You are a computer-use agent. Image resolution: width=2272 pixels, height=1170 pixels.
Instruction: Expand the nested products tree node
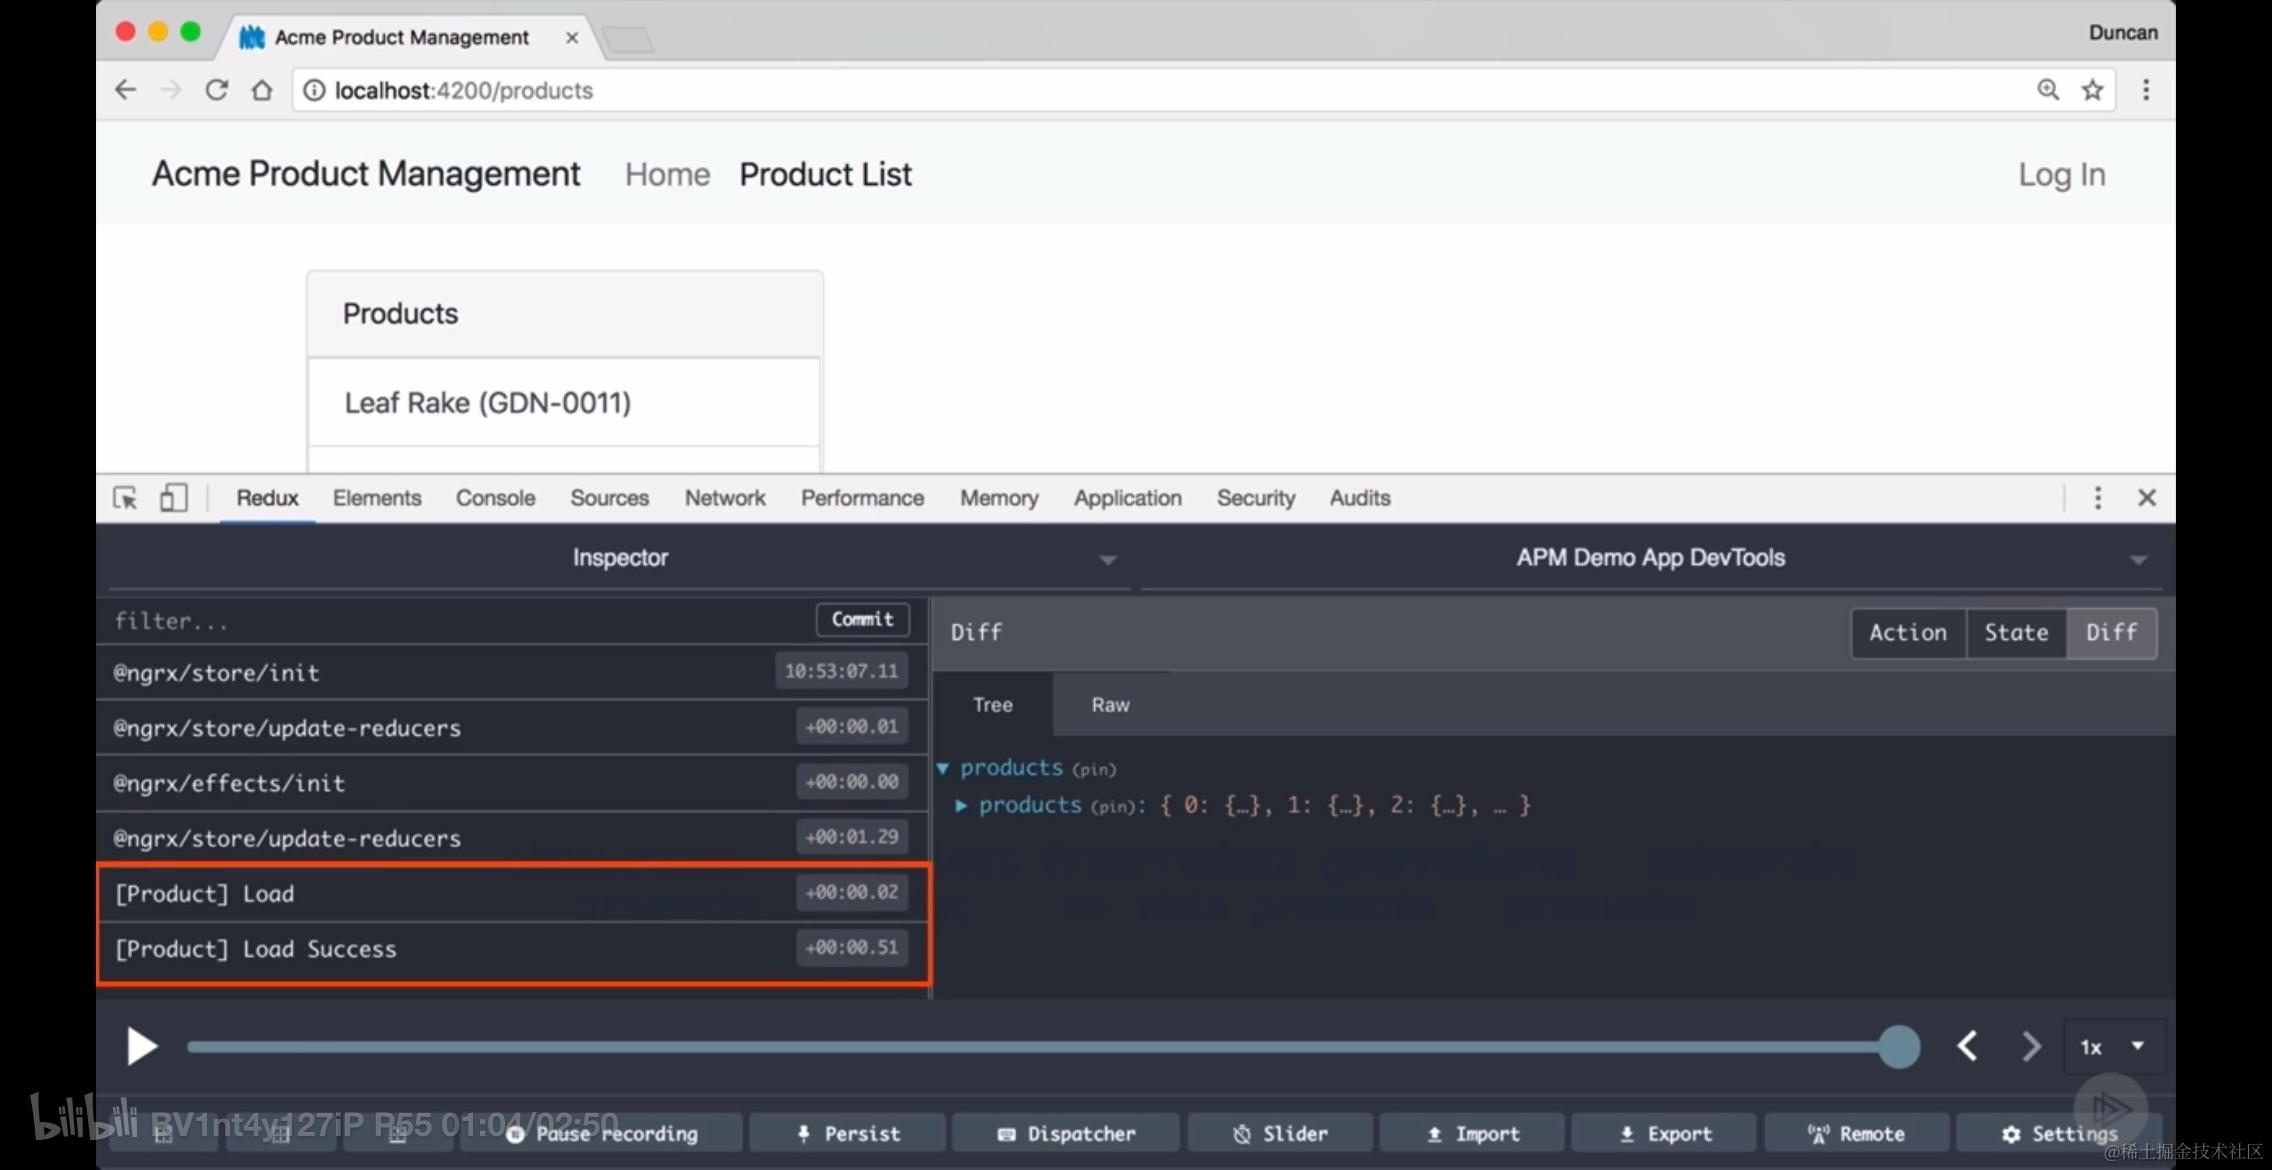pyautogui.click(x=961, y=806)
